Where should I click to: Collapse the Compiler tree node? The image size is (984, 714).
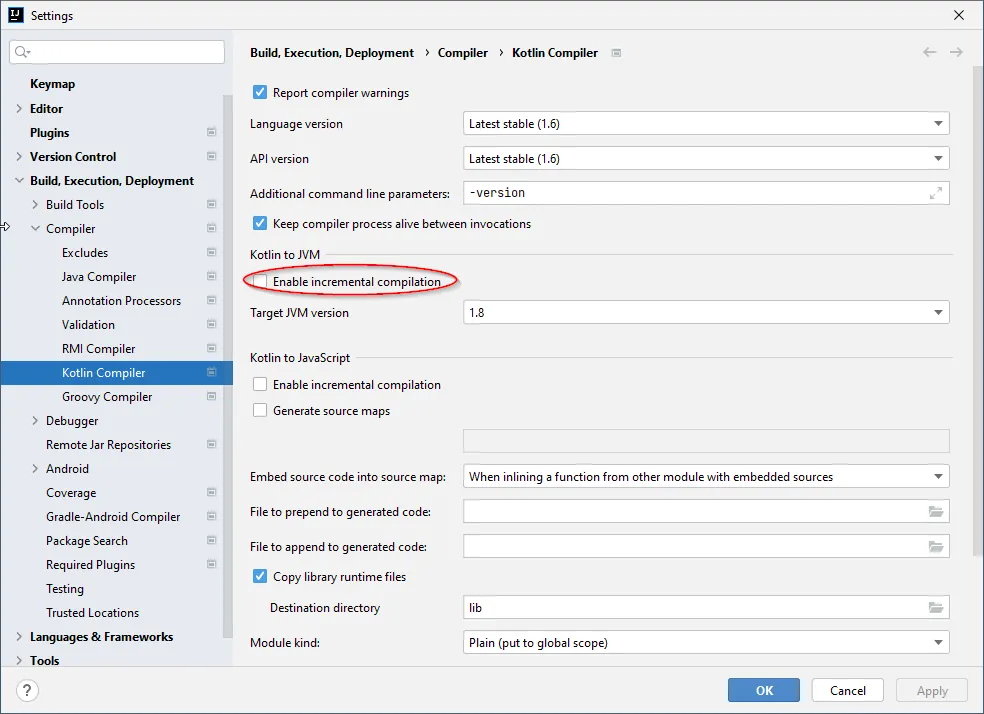(x=35, y=228)
